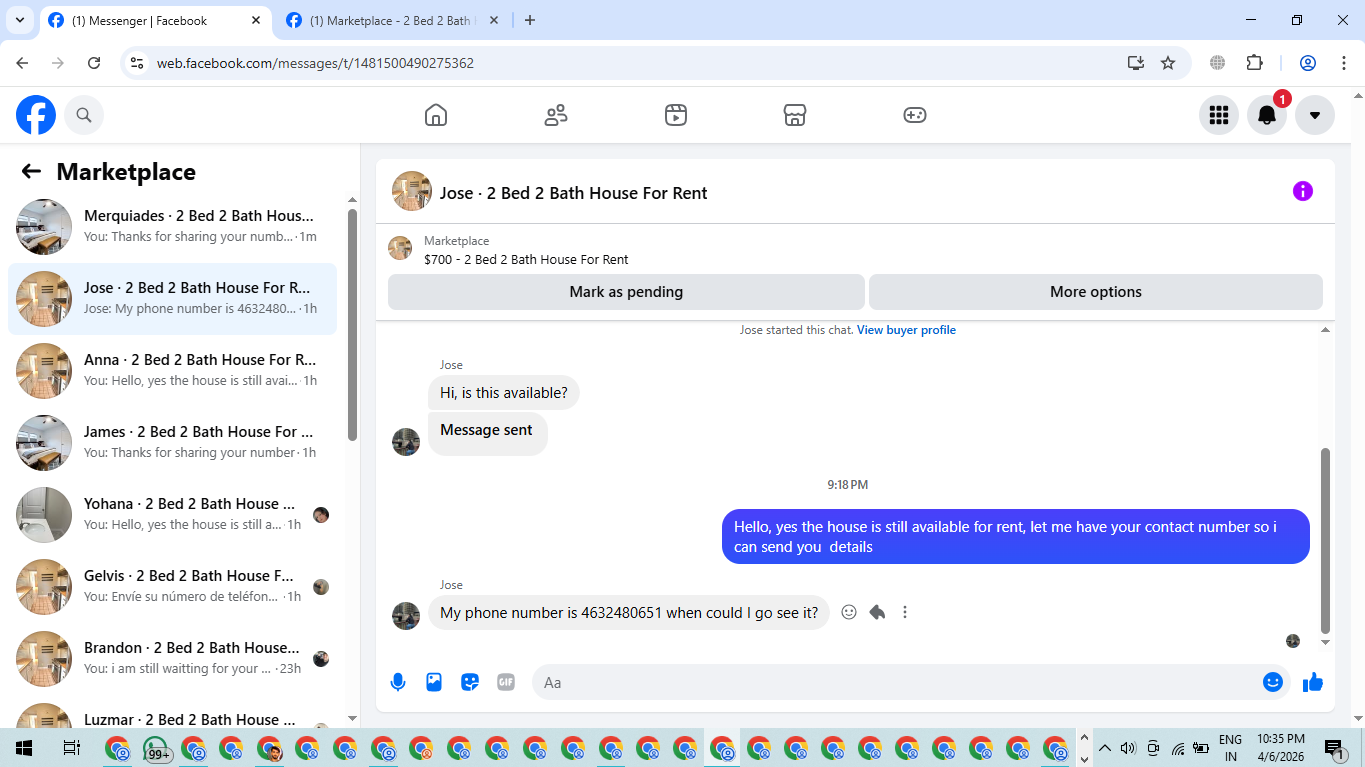
Task: Open the Windows notification center
Action: point(1333,748)
